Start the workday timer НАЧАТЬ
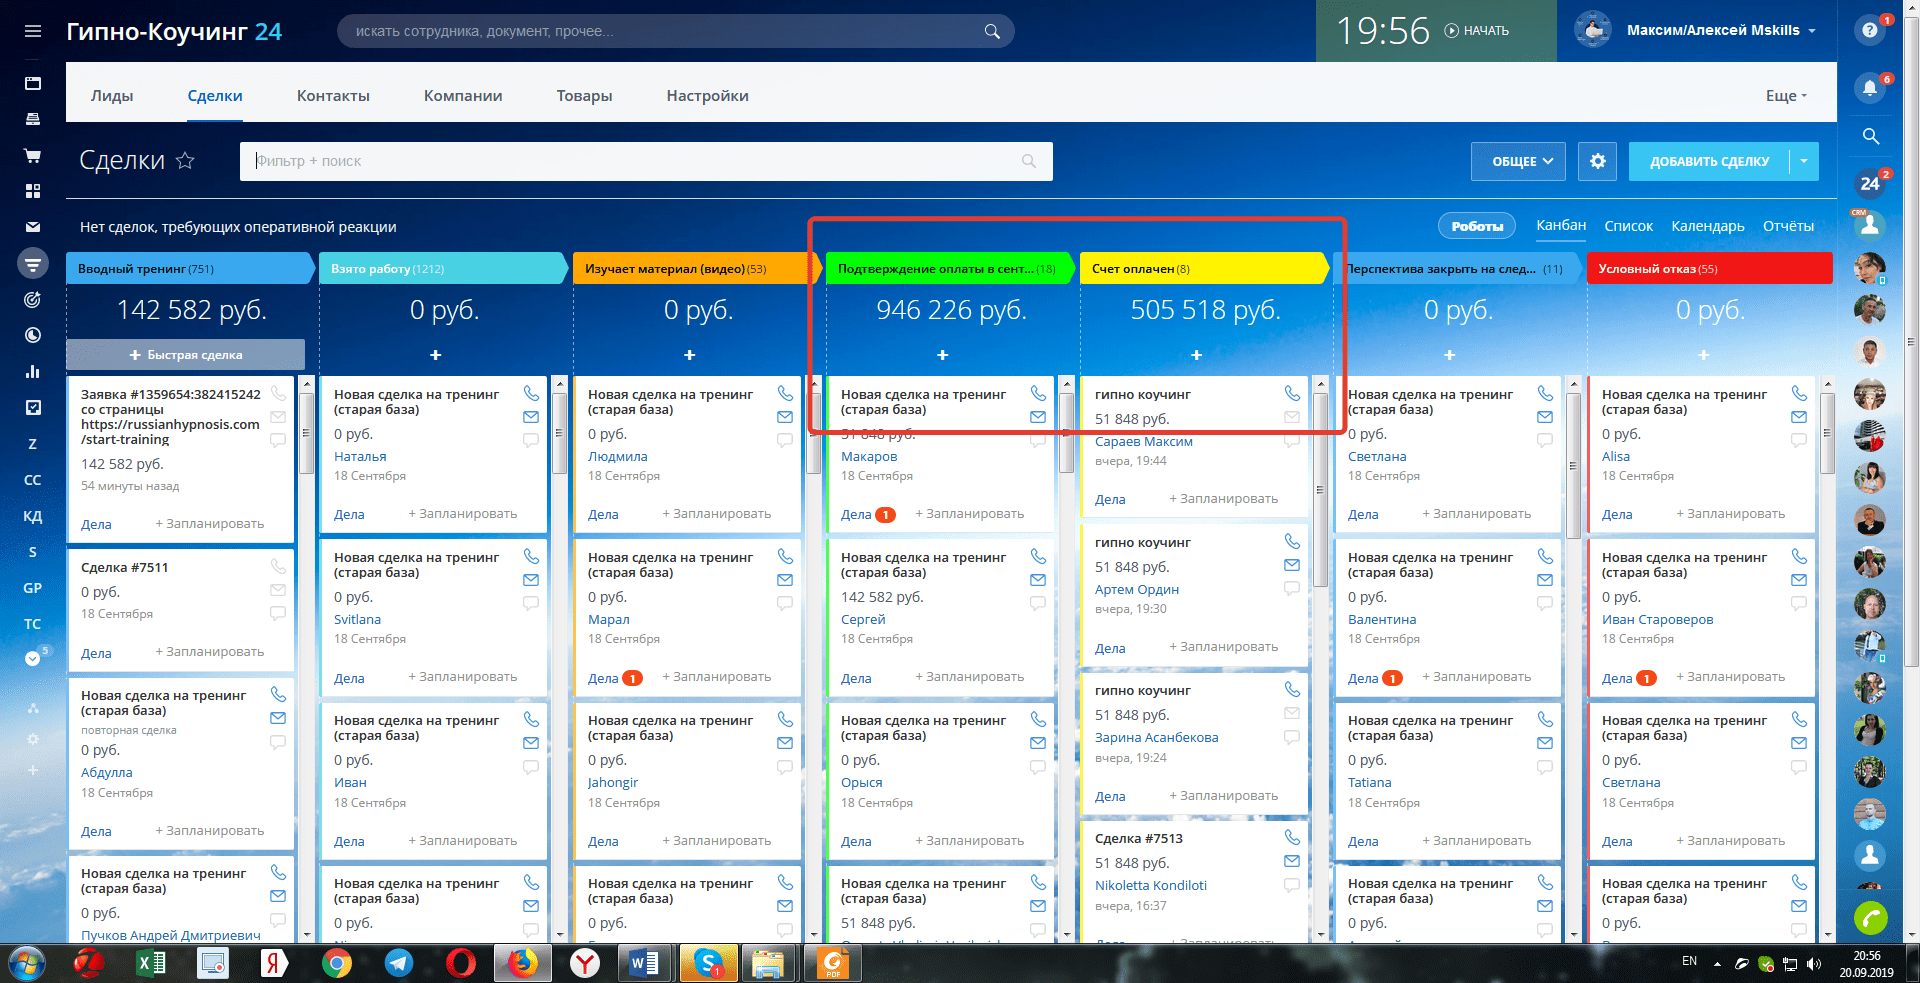The height and width of the screenshot is (983, 1920). coord(1477,31)
